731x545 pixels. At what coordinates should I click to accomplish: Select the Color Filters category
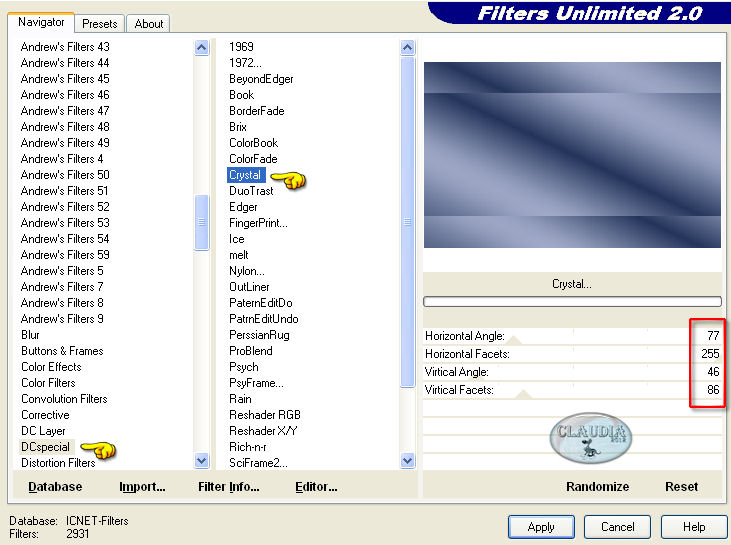coord(48,383)
